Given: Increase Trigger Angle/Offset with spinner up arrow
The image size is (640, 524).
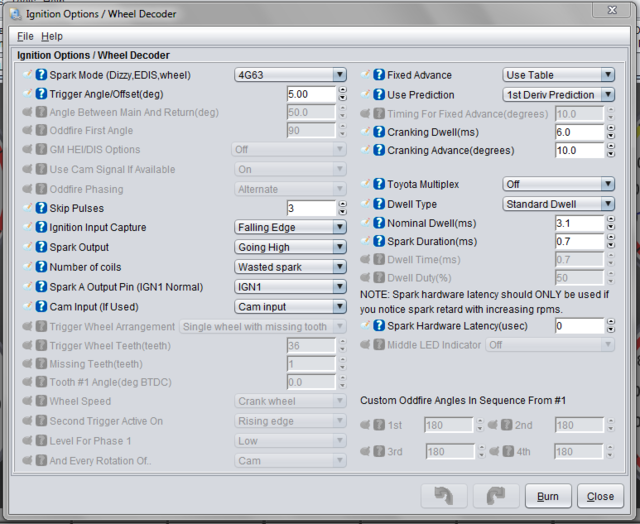Looking at the screenshot, I should (342, 90).
